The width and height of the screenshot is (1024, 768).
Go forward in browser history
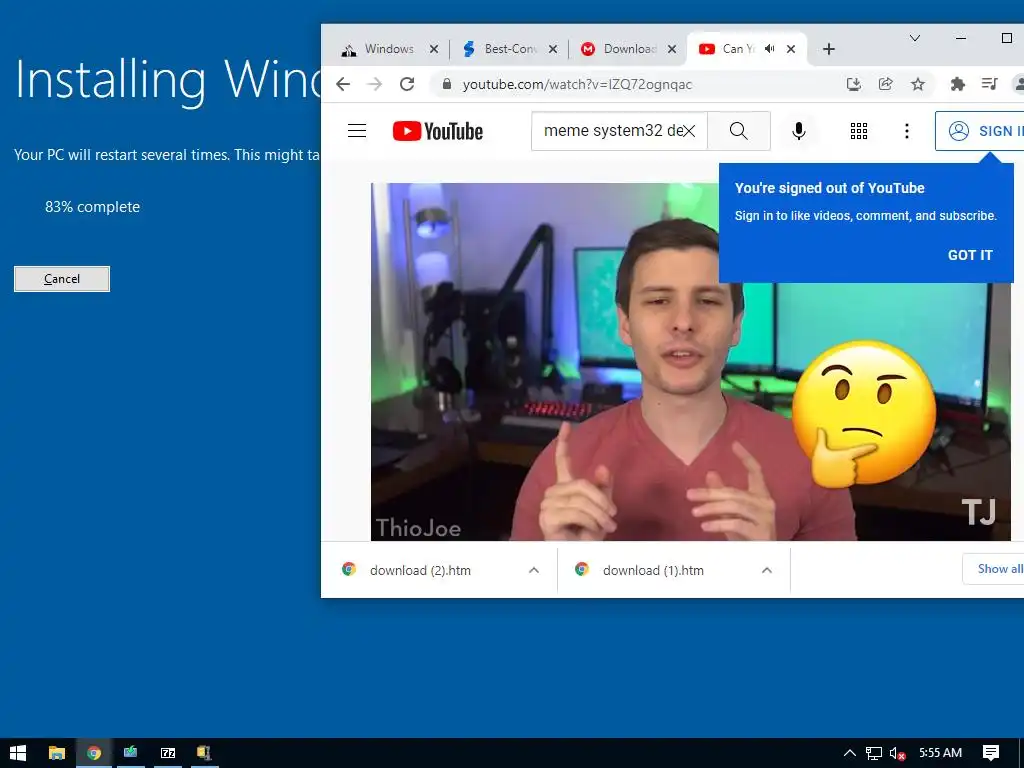tap(374, 84)
